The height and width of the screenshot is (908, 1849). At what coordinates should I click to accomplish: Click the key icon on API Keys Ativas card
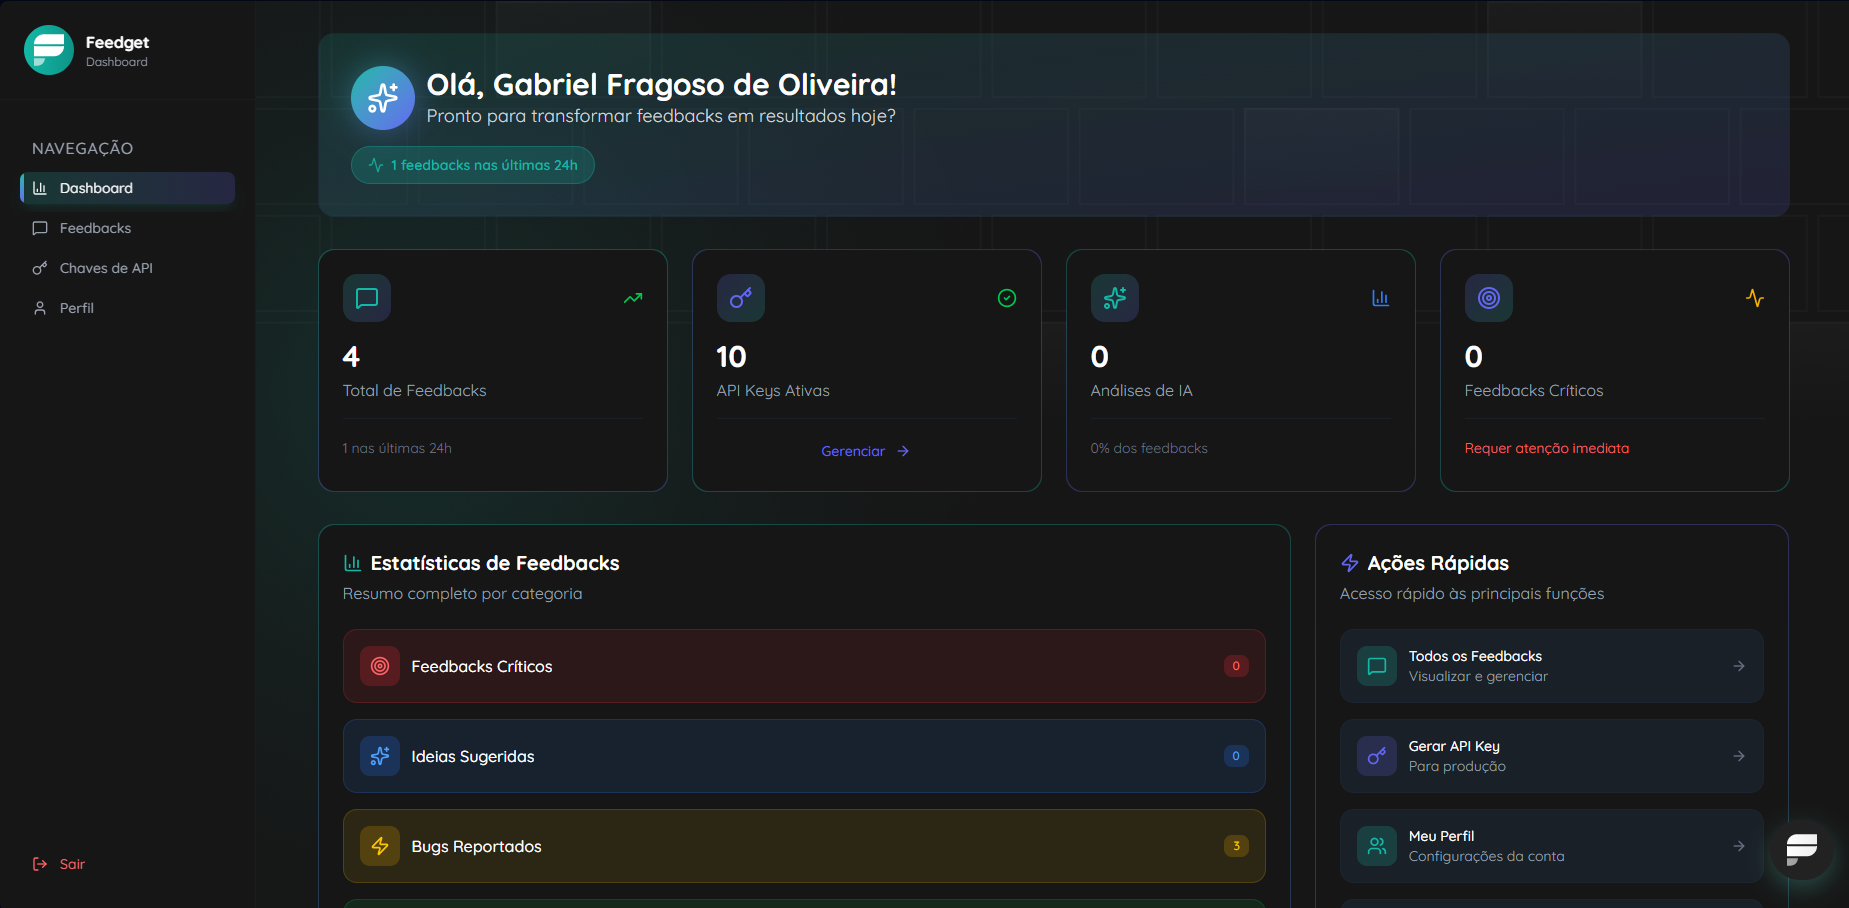[x=741, y=298]
